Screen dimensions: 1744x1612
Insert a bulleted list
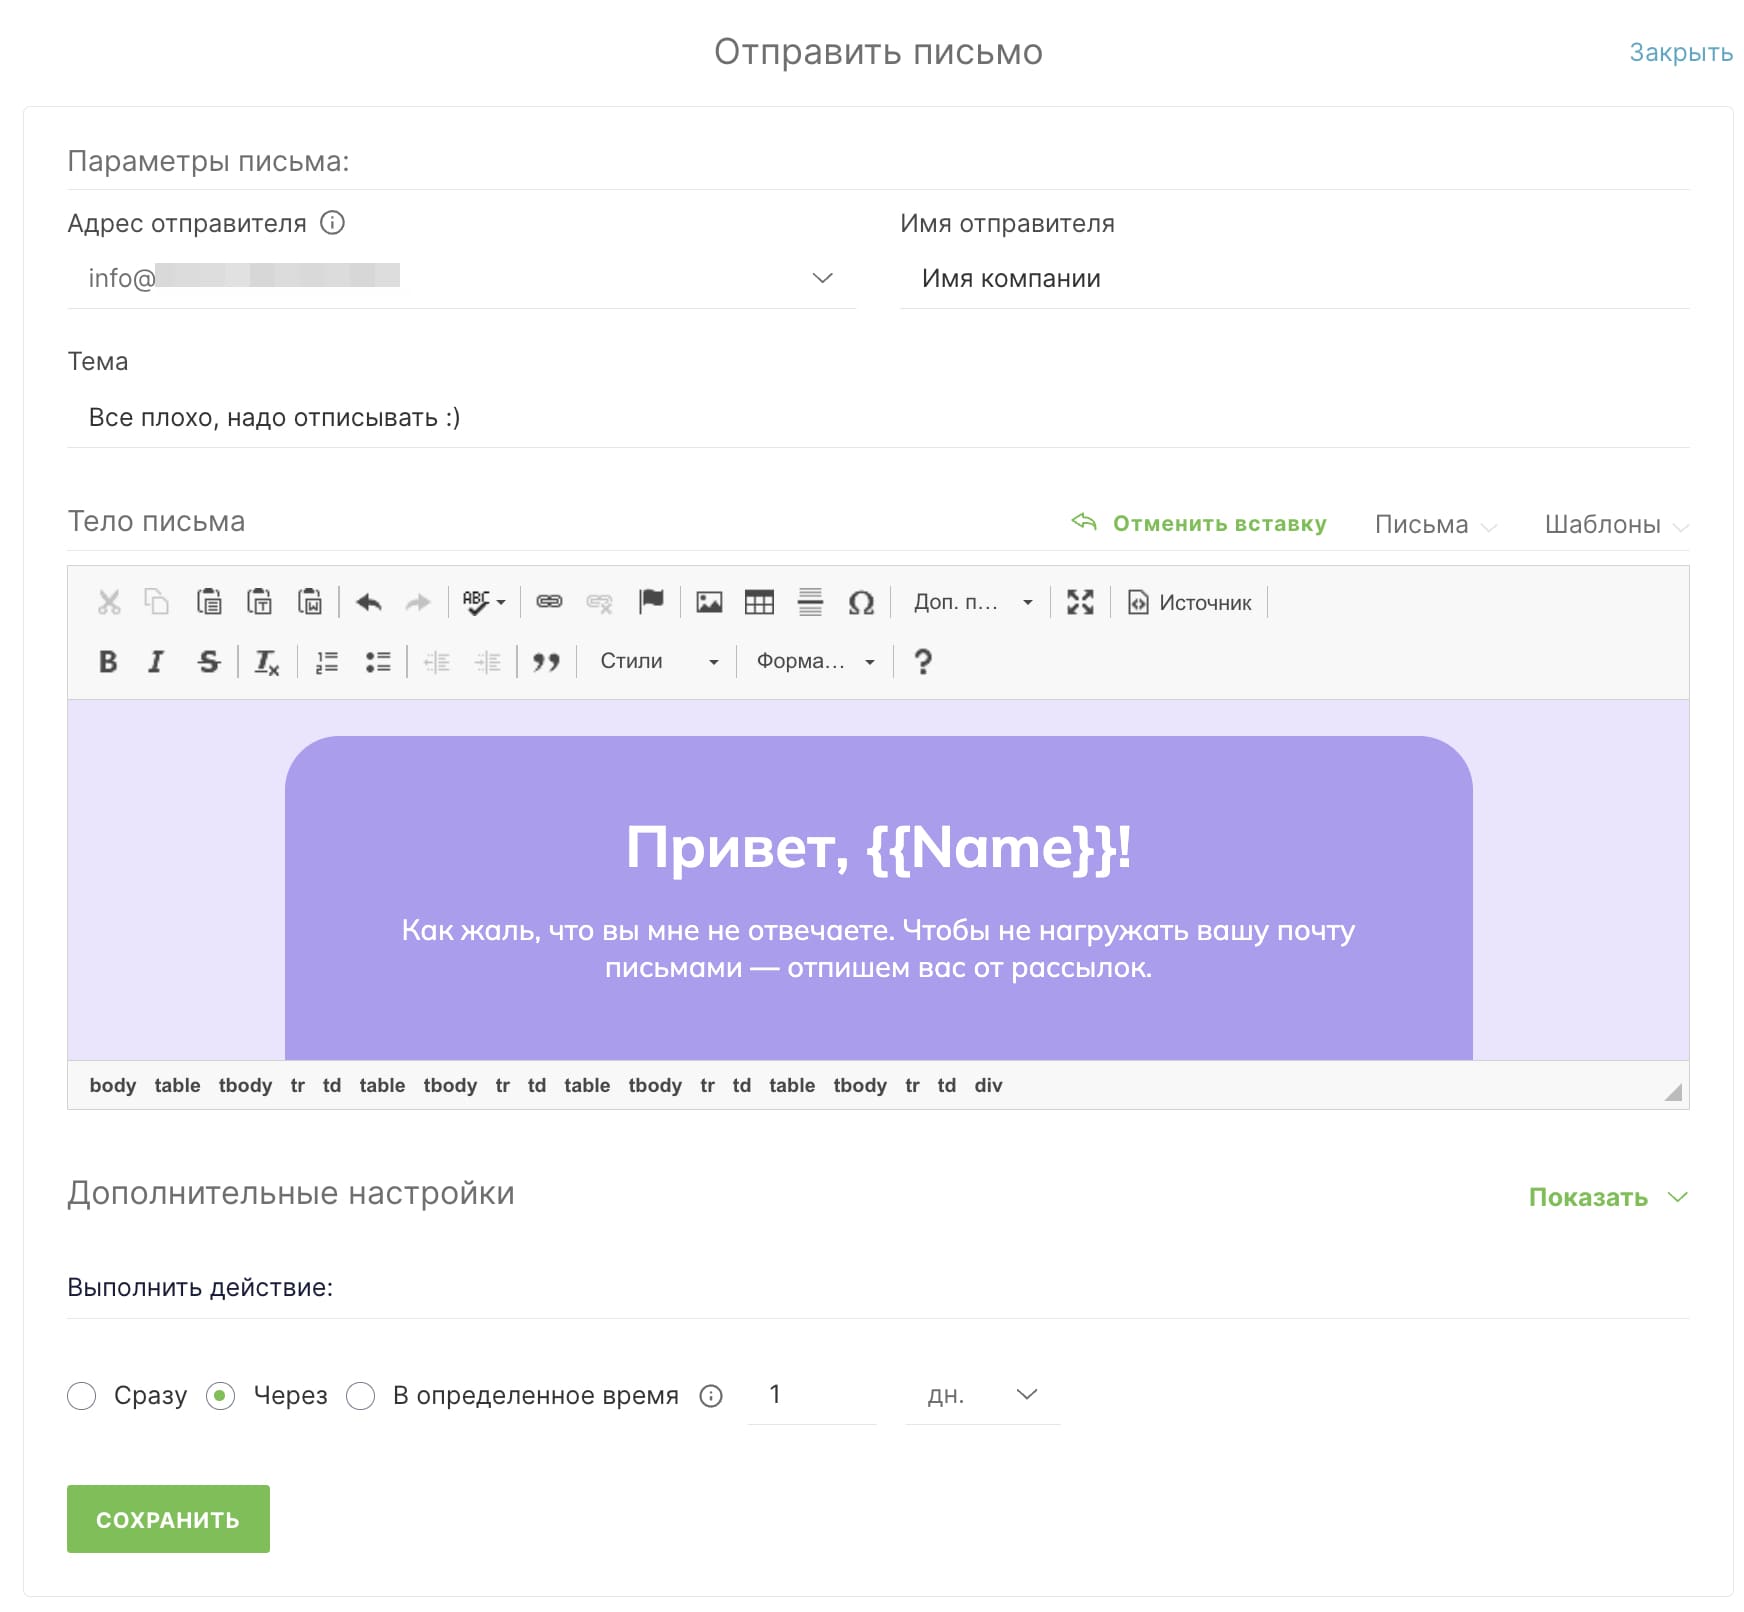tap(378, 661)
